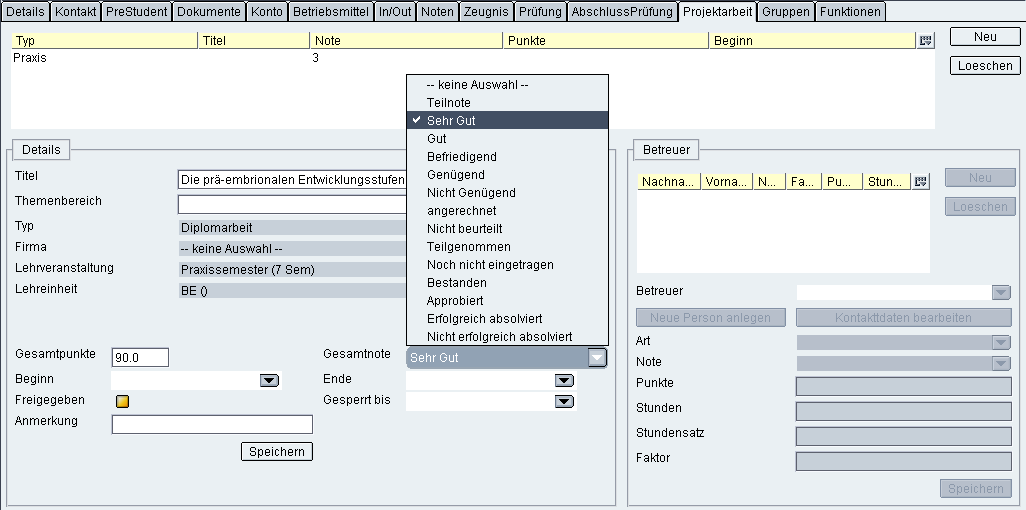
Task: Toggle the Freigegeben checkbox
Action: (123, 402)
